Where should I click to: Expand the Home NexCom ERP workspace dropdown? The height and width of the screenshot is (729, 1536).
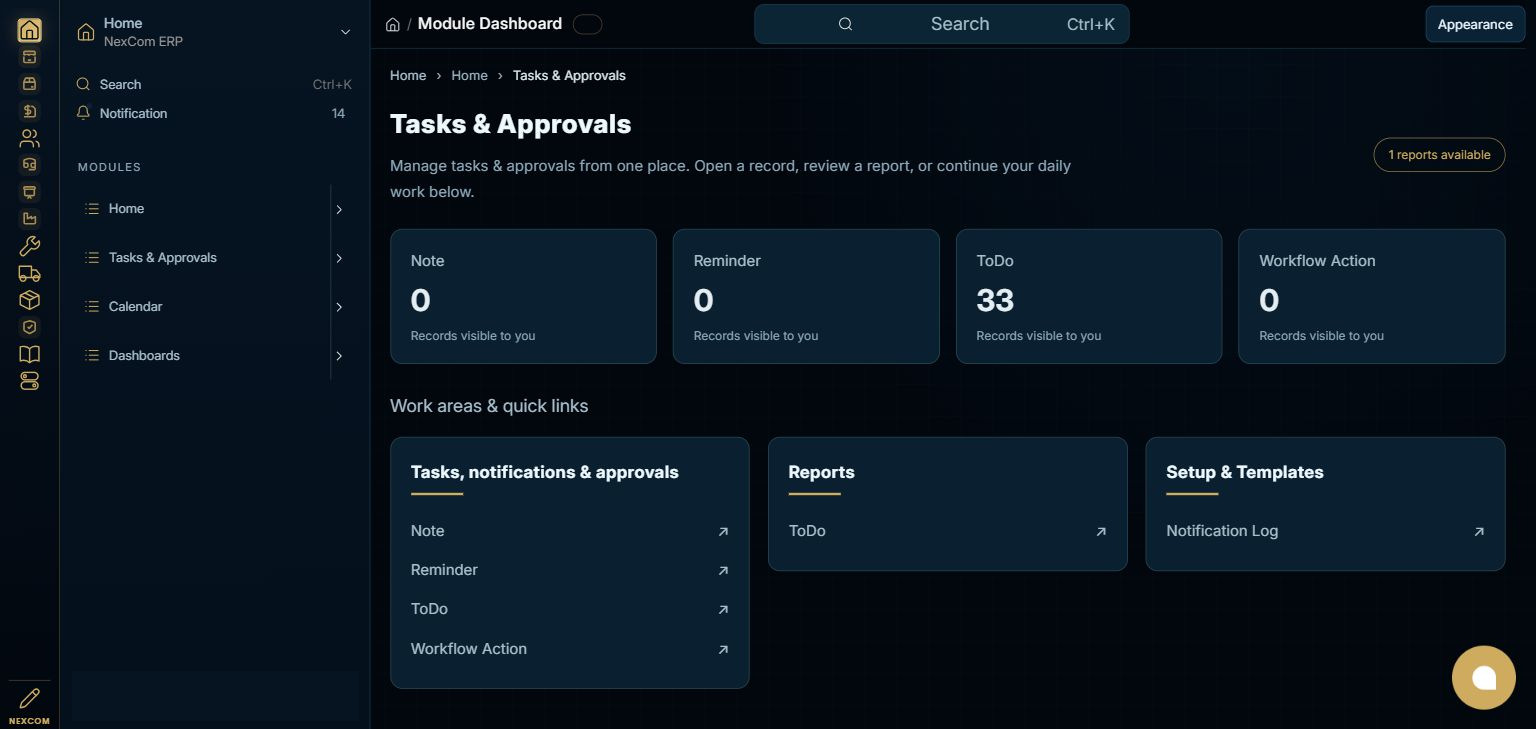[346, 32]
